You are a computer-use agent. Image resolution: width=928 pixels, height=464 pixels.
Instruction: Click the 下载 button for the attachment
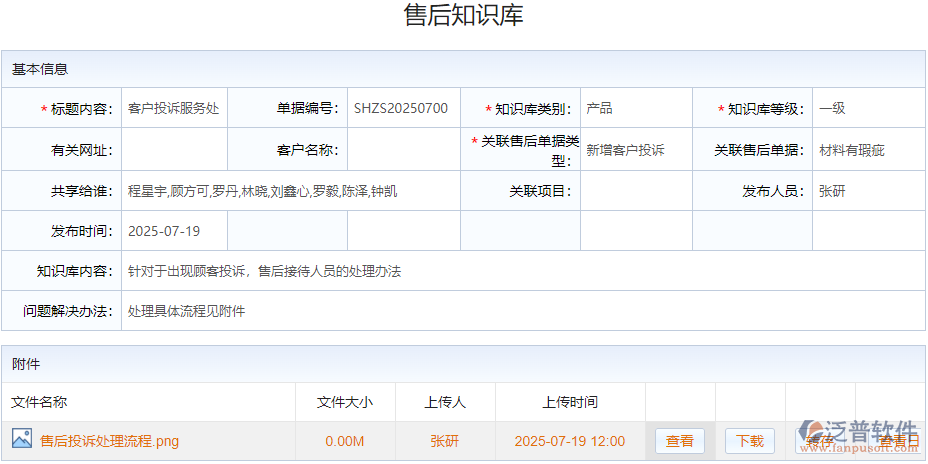coord(750,441)
